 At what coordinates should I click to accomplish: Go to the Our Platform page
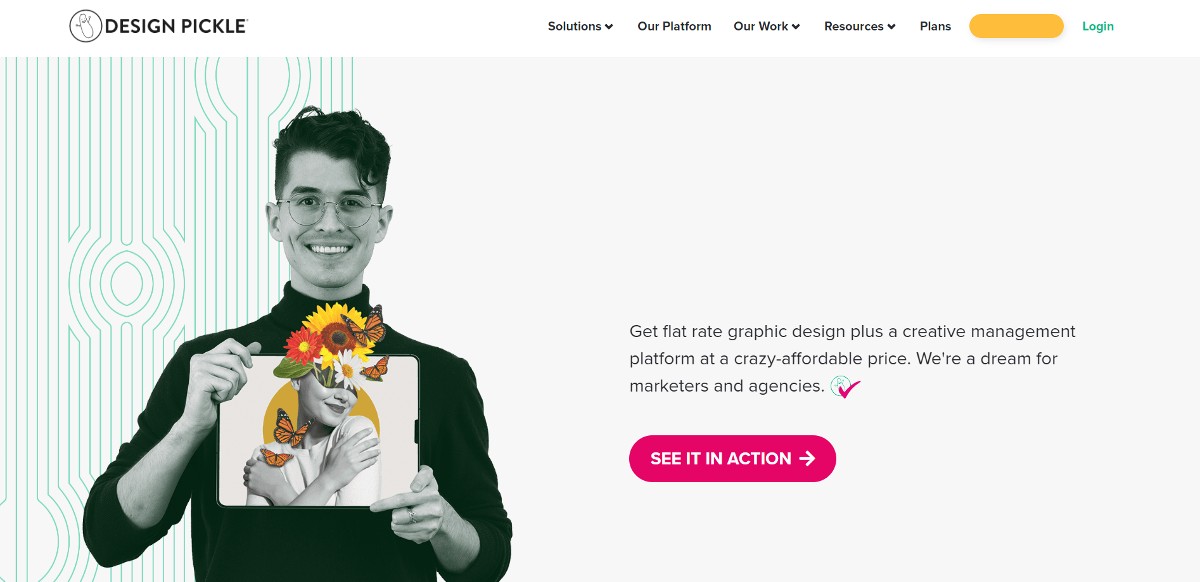point(674,26)
